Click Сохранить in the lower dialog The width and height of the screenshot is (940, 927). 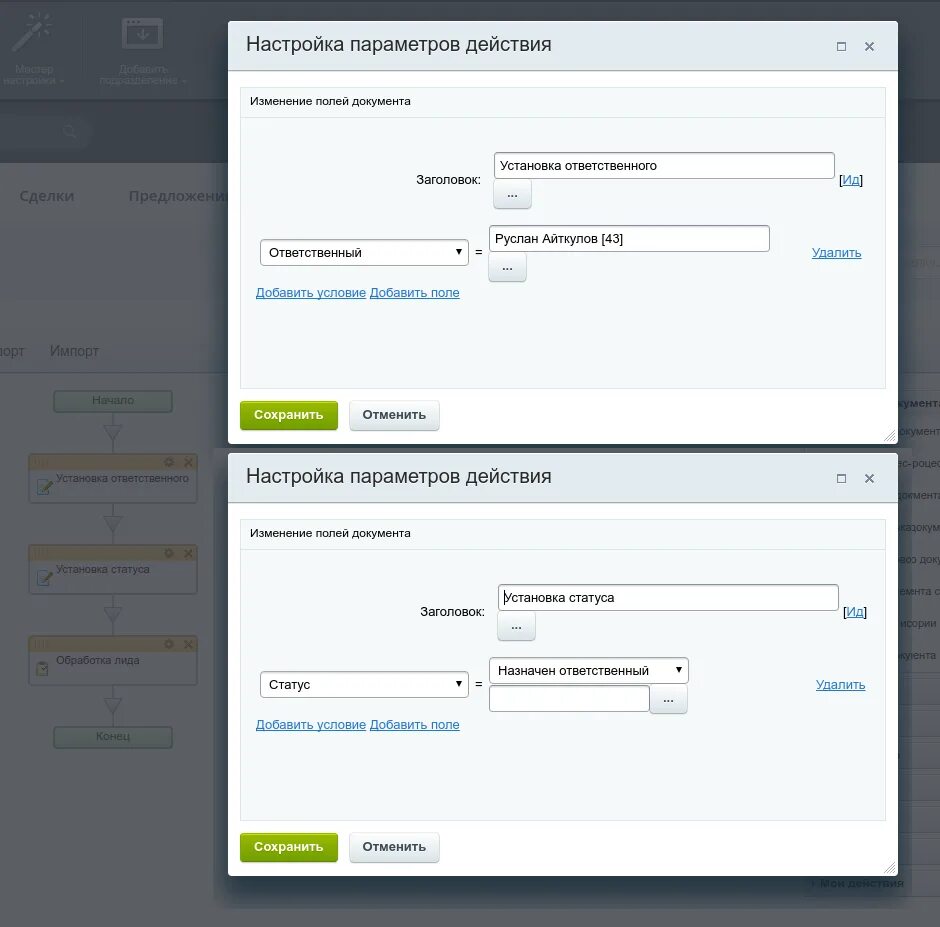point(288,847)
